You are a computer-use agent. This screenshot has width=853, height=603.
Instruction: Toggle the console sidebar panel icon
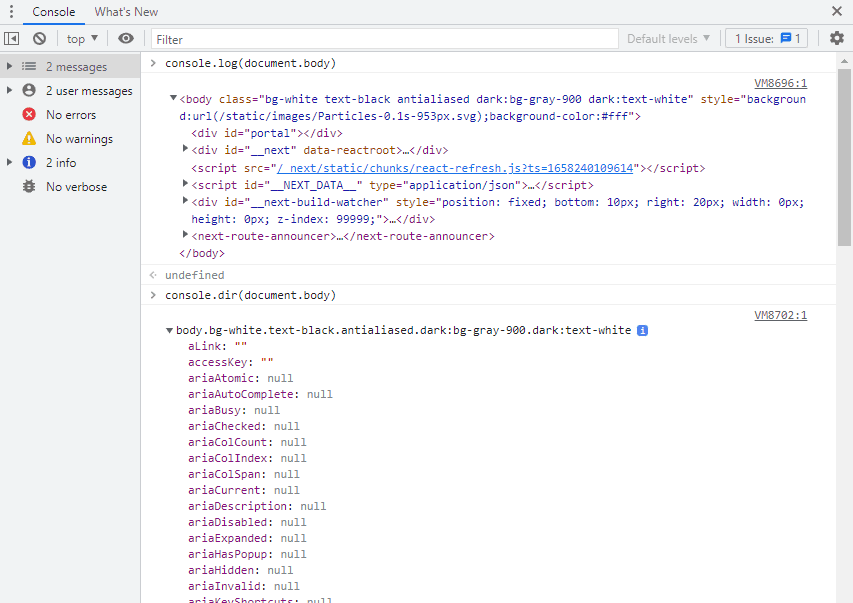click(x=11, y=39)
